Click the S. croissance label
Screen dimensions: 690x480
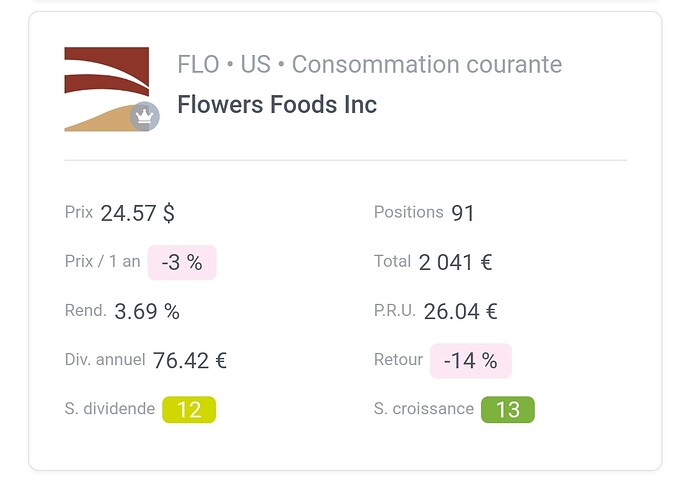[x=424, y=409]
